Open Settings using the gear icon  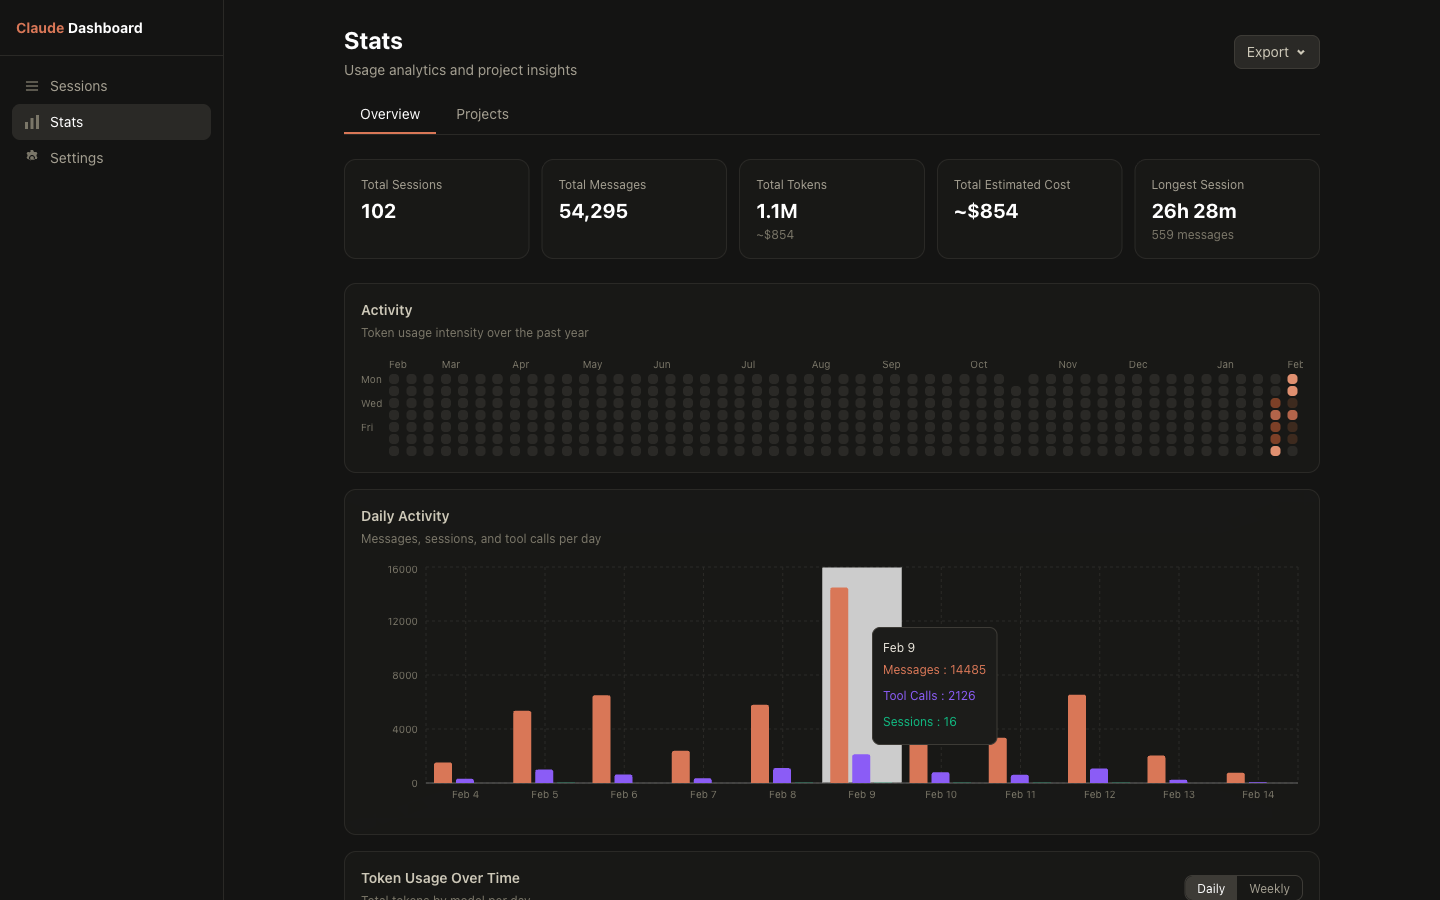point(33,158)
